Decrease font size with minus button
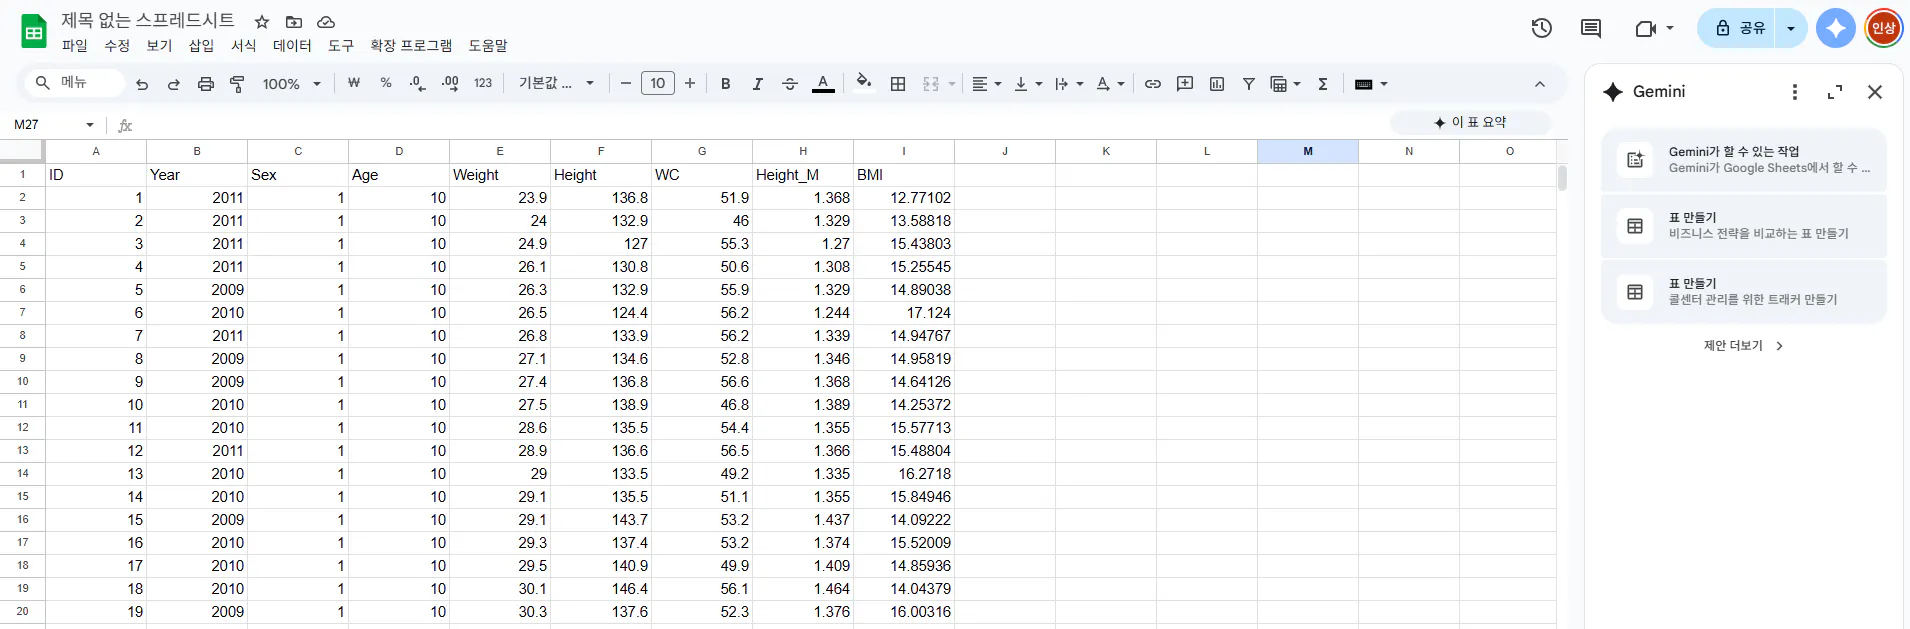Viewport: 1910px width, 629px height. pyautogui.click(x=626, y=83)
